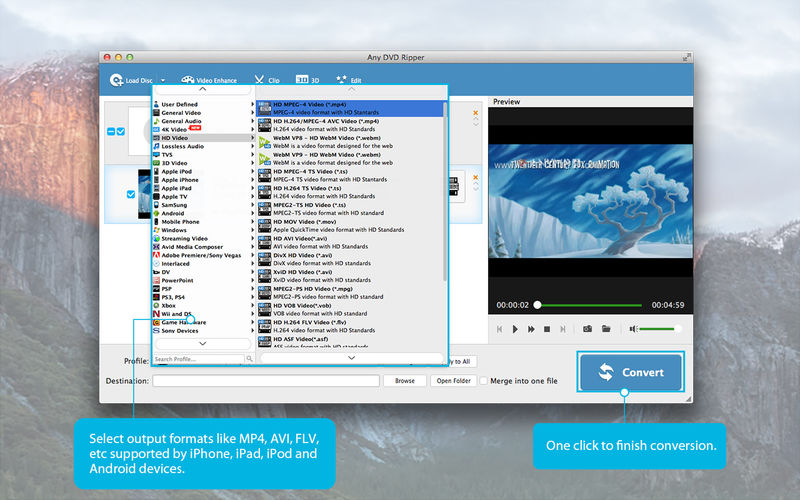The image size is (800, 500).
Task: Click the TVS category icon
Action: [x=157, y=155]
